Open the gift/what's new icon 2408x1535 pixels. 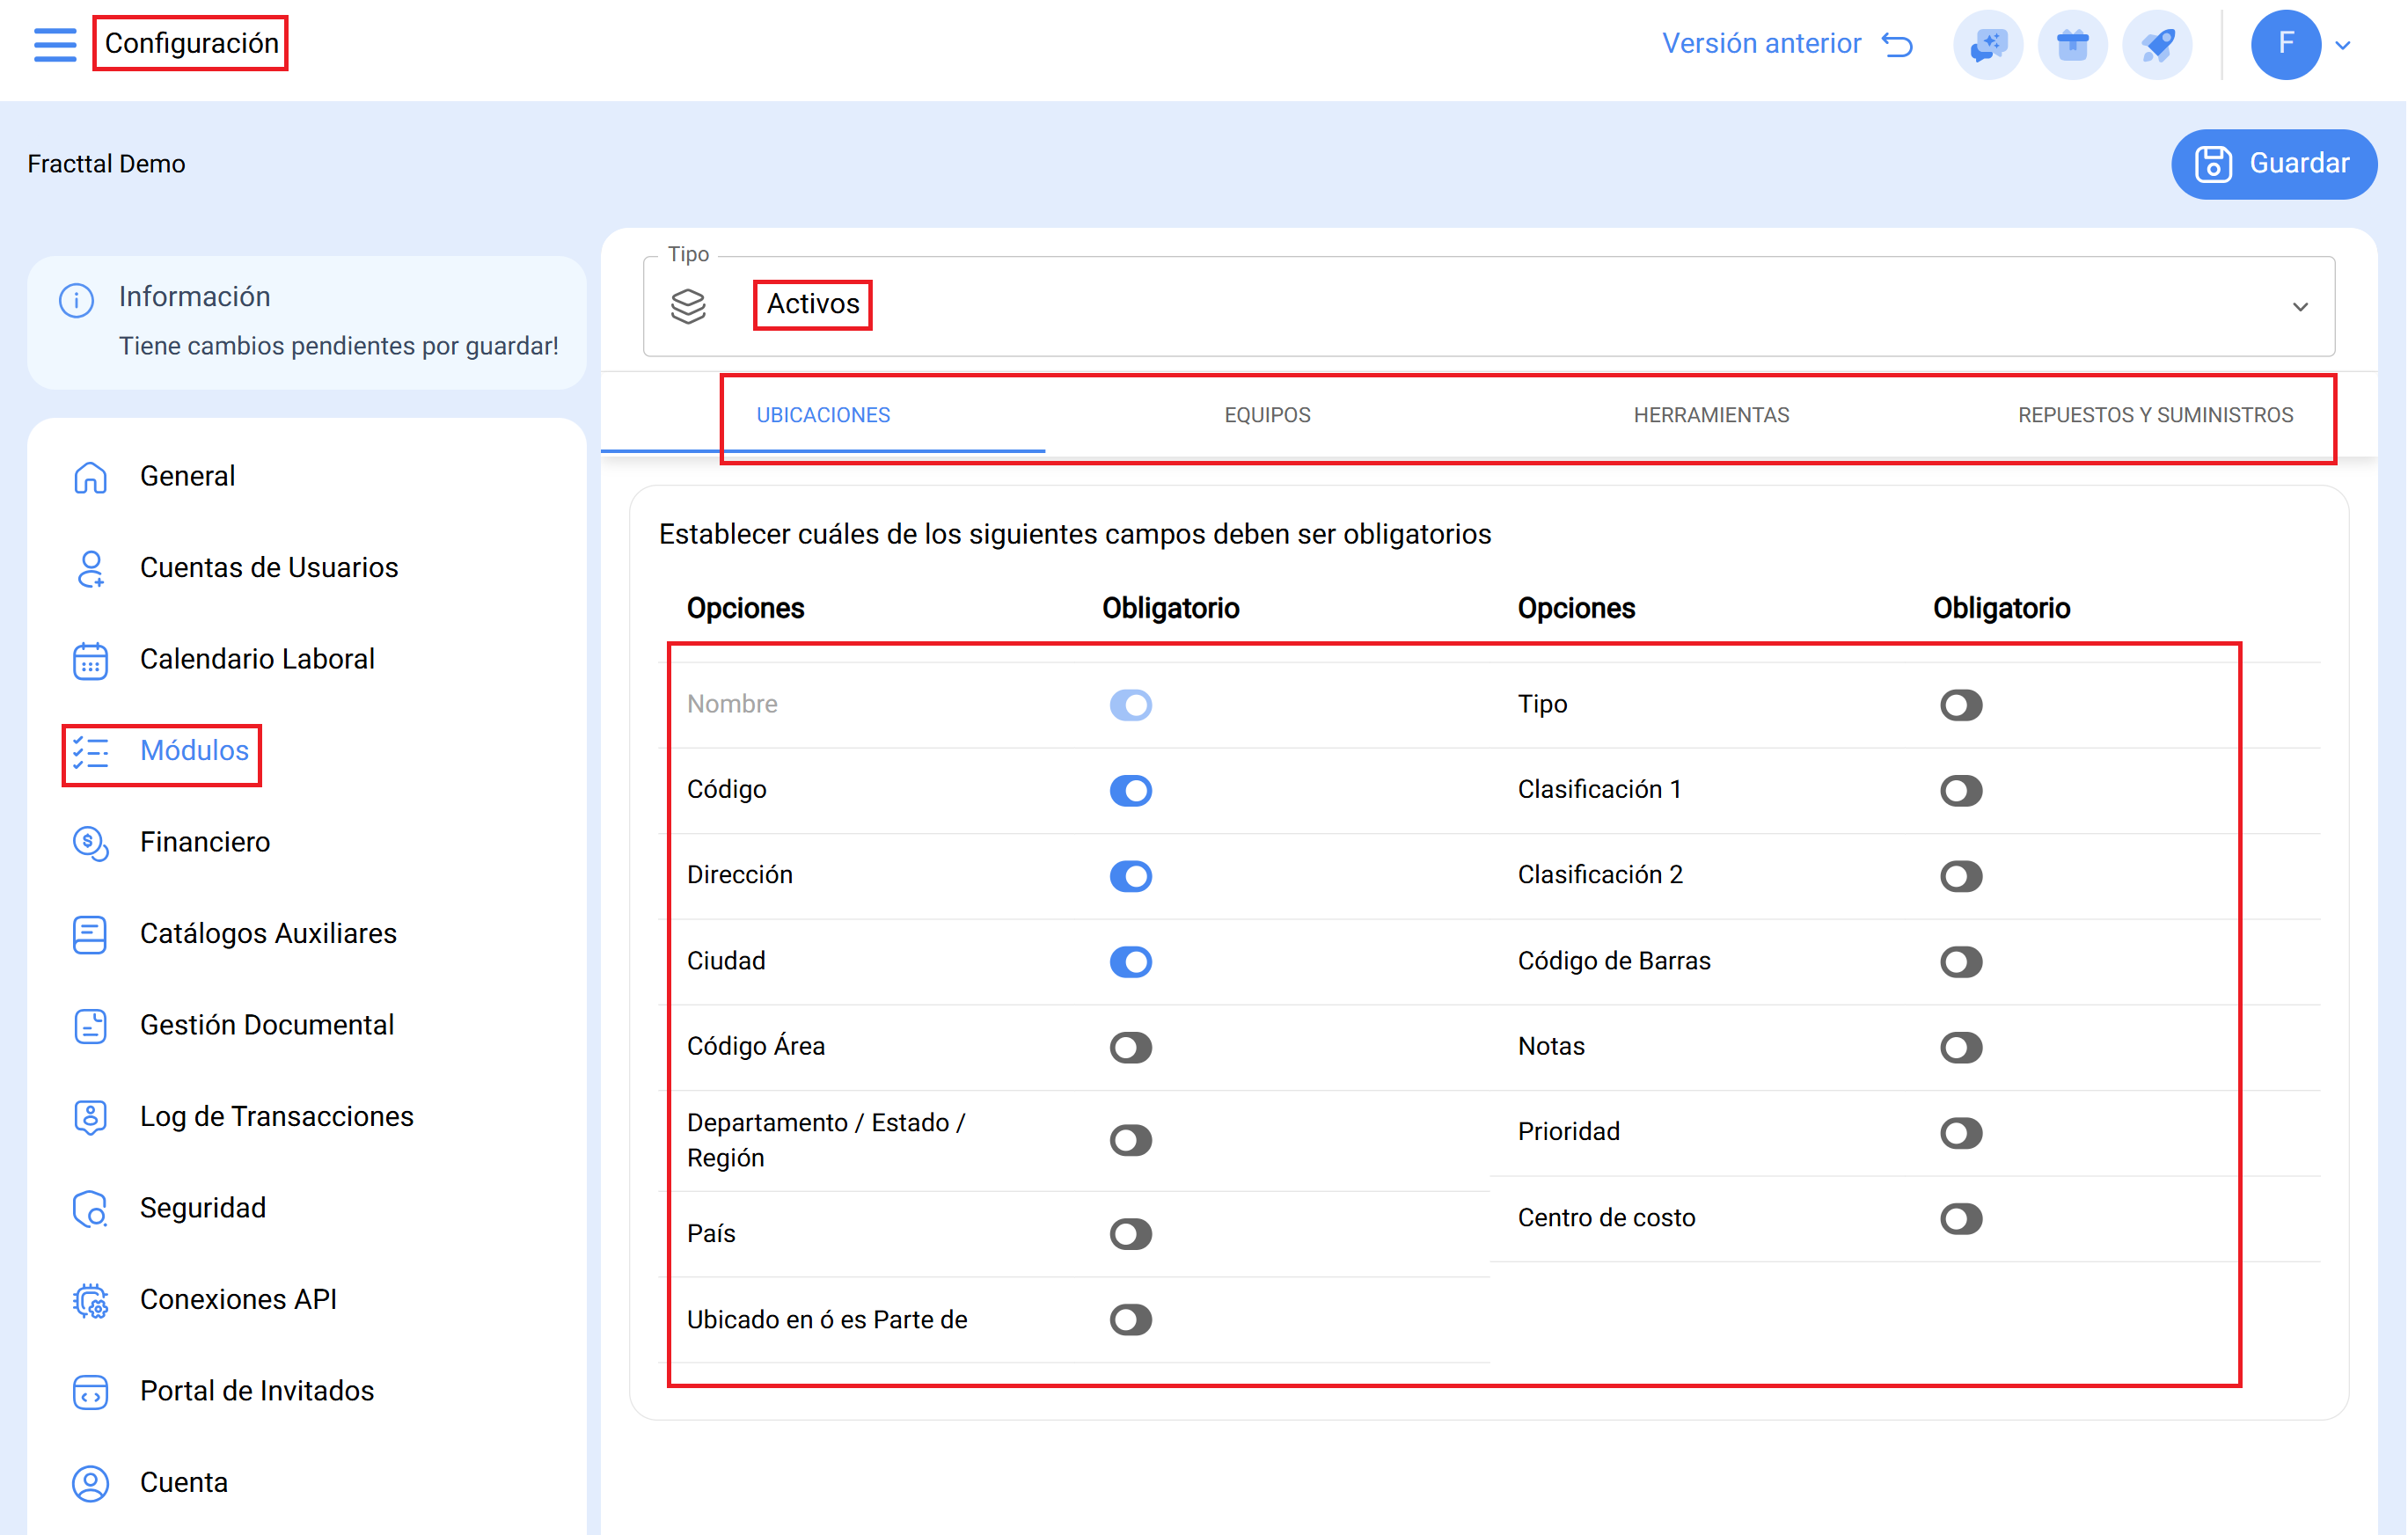tap(2072, 44)
